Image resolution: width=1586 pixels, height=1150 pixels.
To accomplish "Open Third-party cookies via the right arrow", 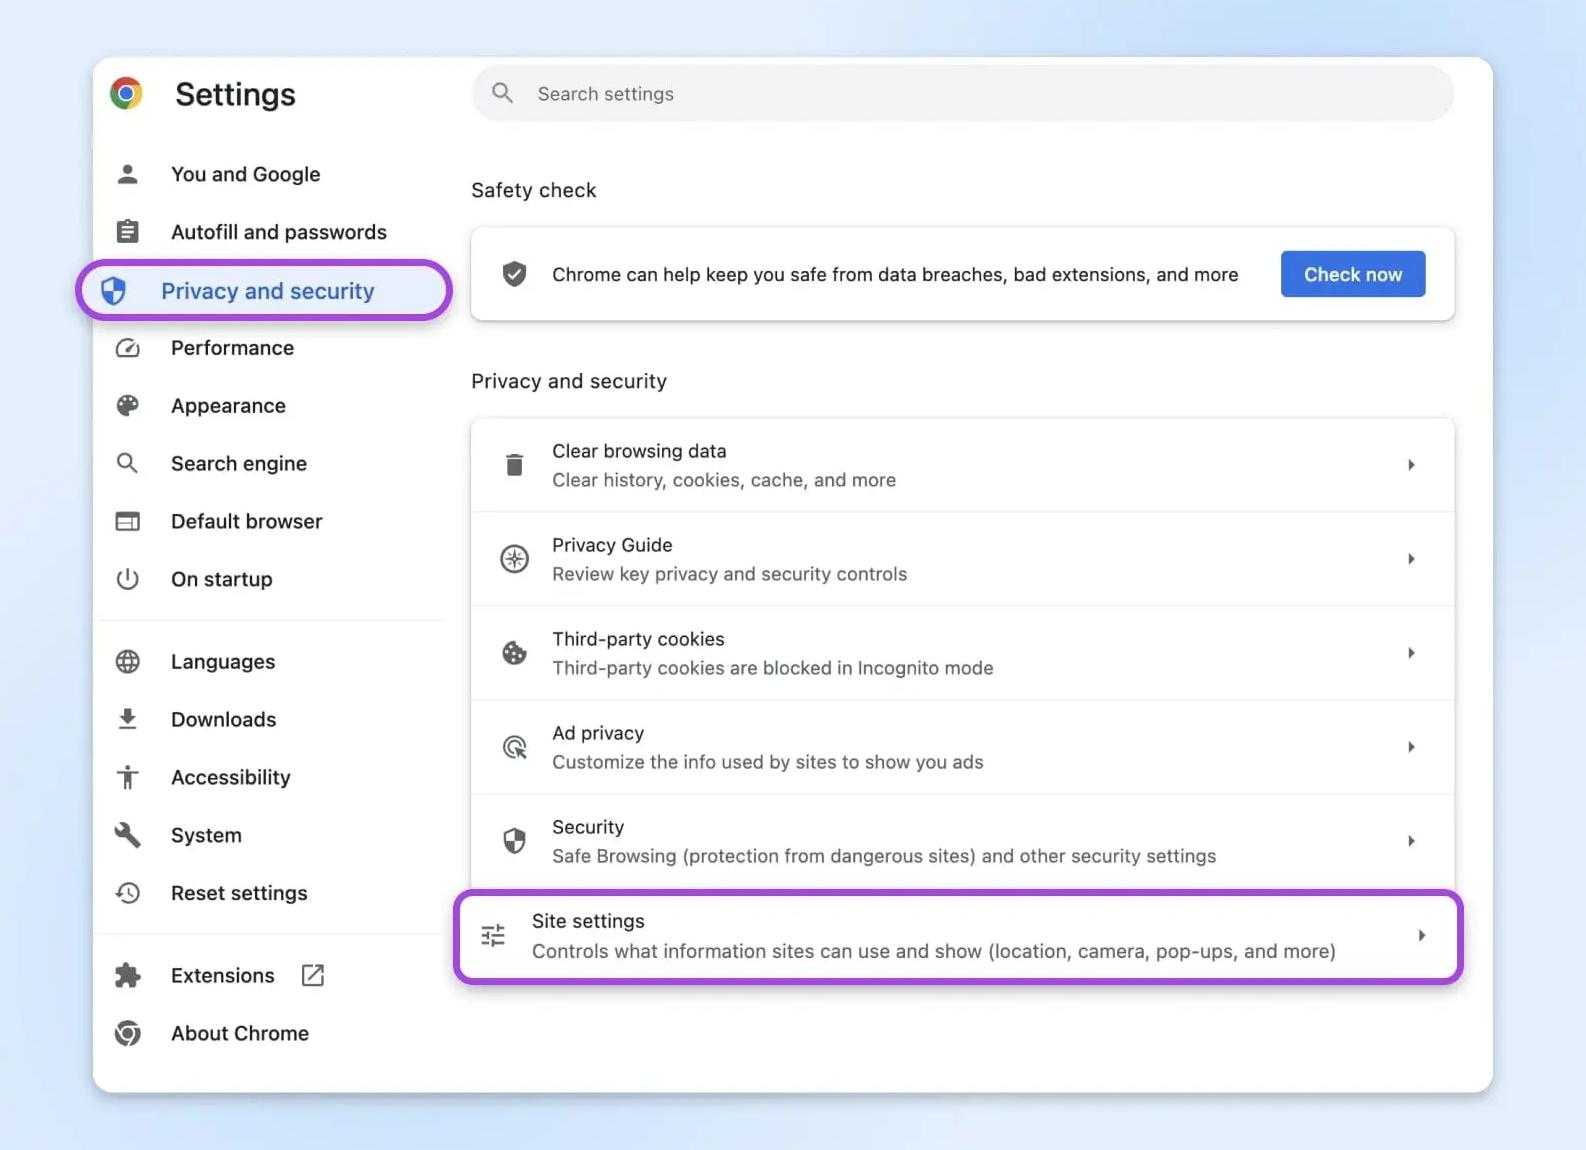I will click(1411, 653).
